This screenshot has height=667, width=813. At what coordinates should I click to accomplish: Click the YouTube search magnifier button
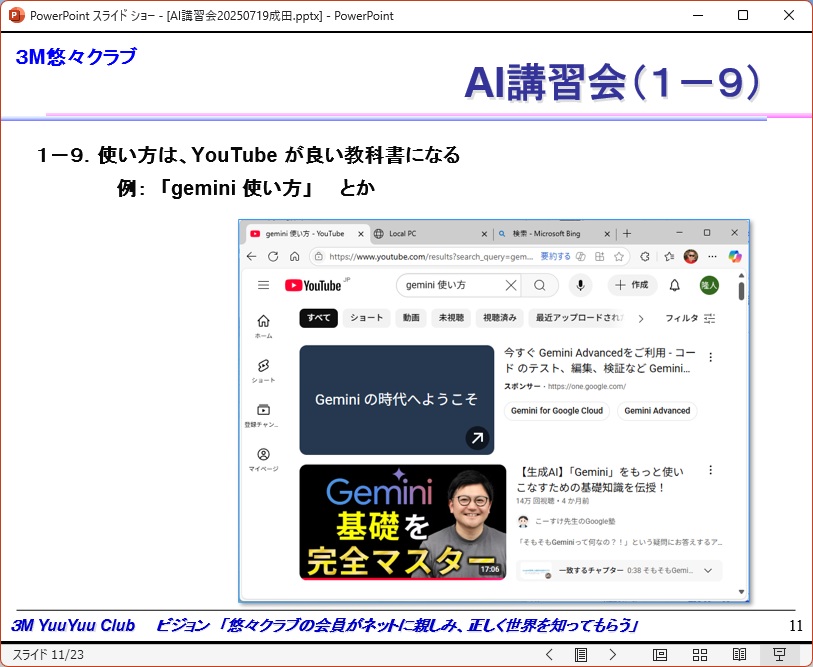click(x=539, y=285)
